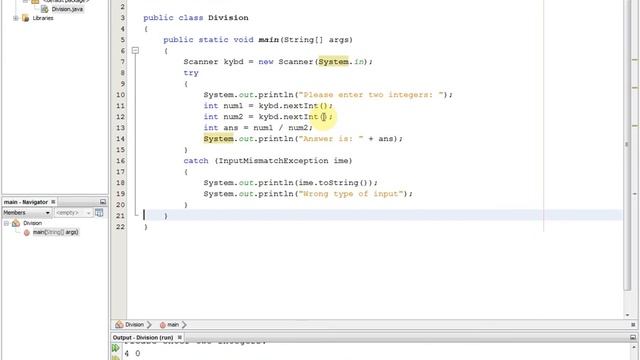
Task: Click 'InputMismatchException' in the catch clause
Action: click(x=273, y=161)
